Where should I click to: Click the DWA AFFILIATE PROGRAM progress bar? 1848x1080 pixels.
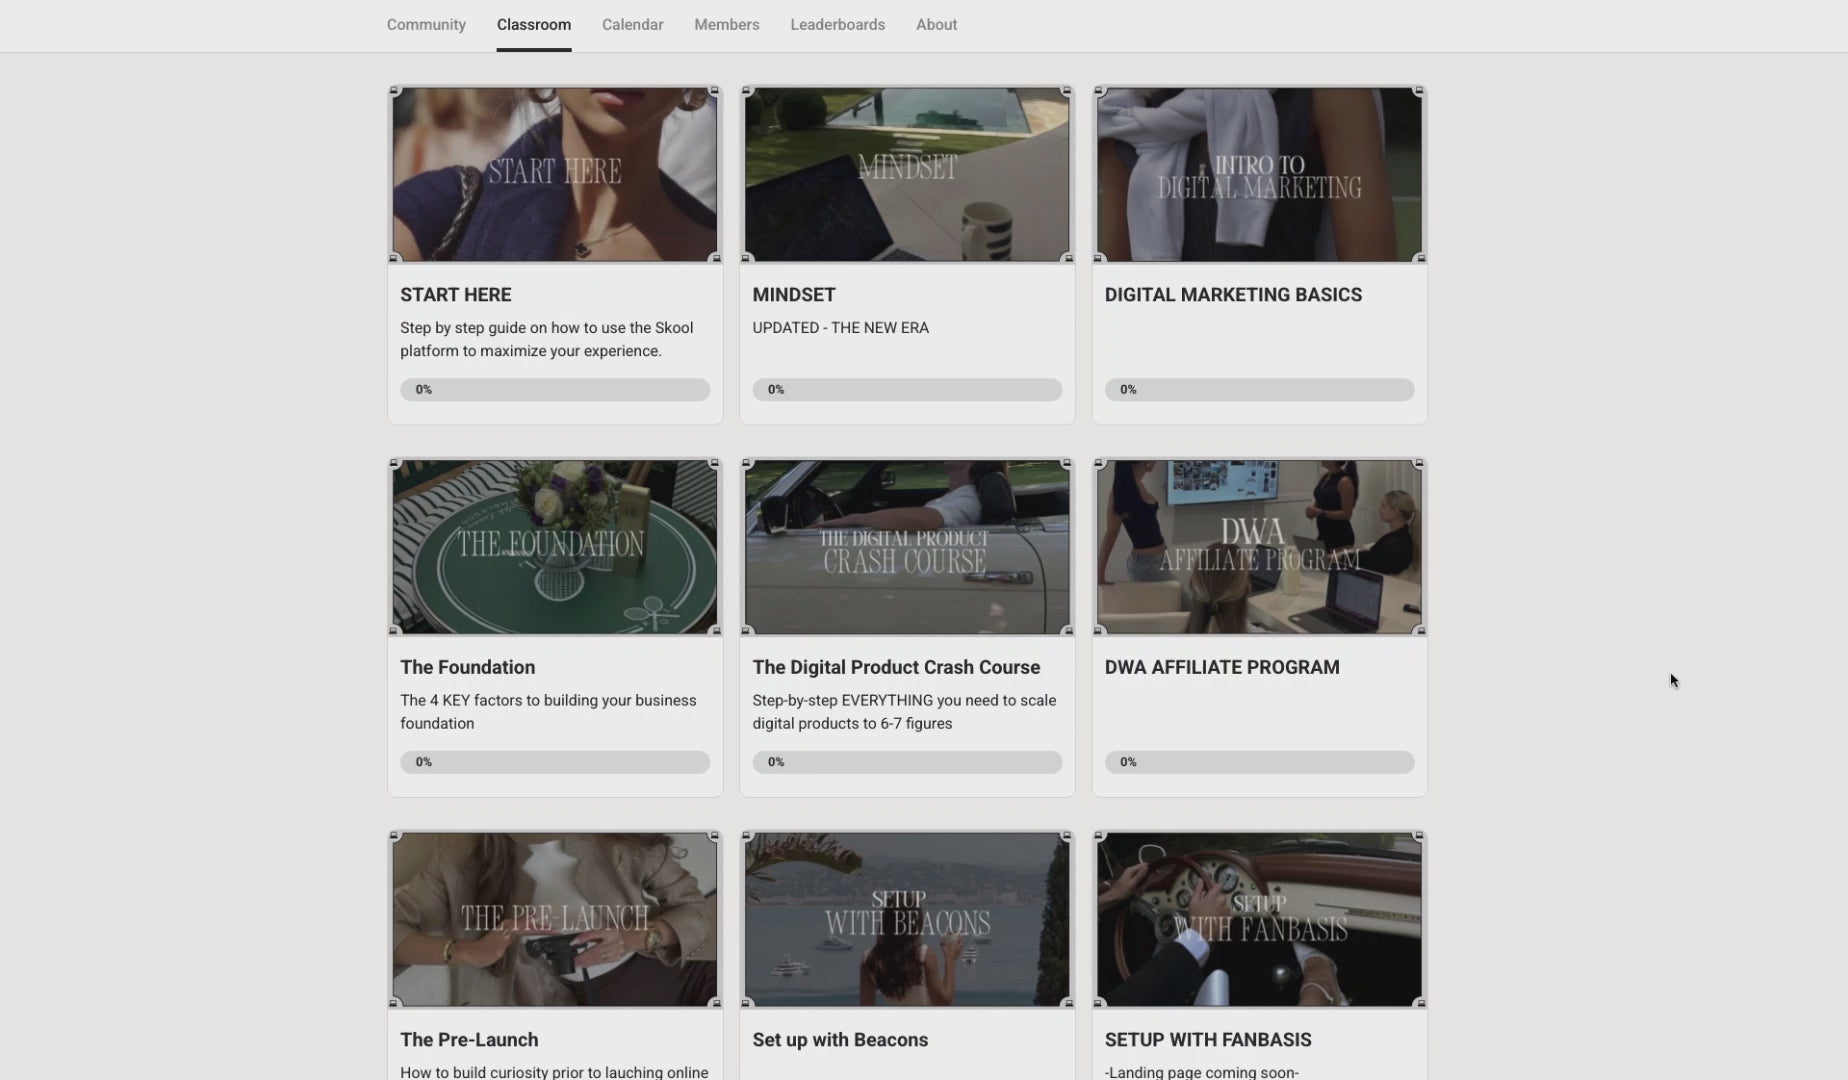click(1258, 762)
